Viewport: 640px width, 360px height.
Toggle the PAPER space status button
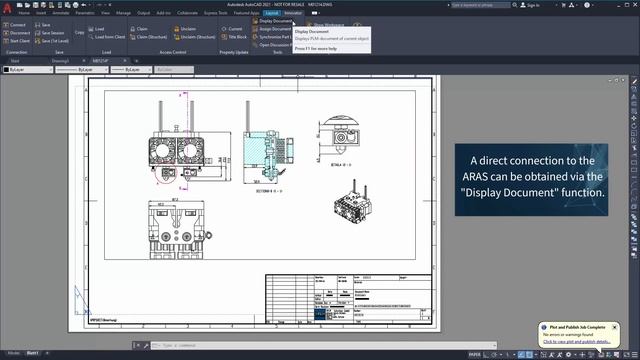474,354
